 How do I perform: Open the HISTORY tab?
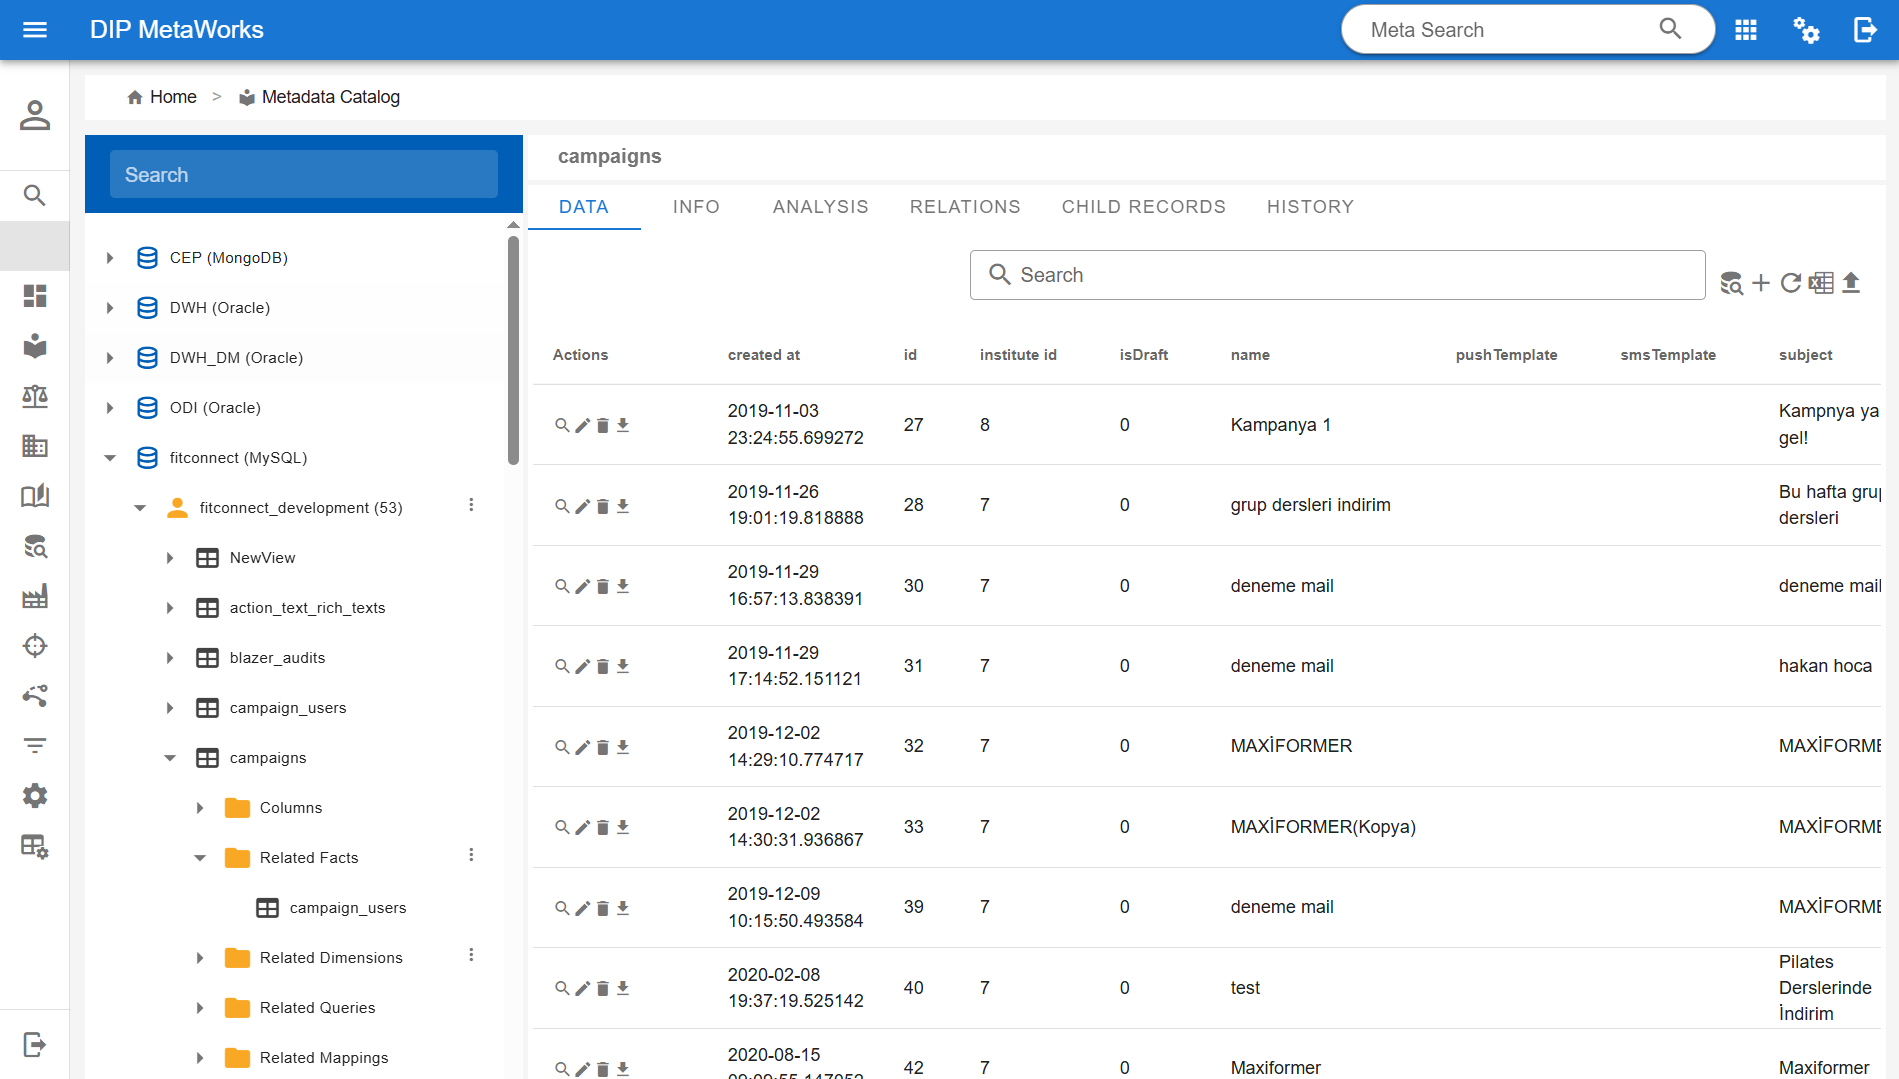tap(1310, 207)
